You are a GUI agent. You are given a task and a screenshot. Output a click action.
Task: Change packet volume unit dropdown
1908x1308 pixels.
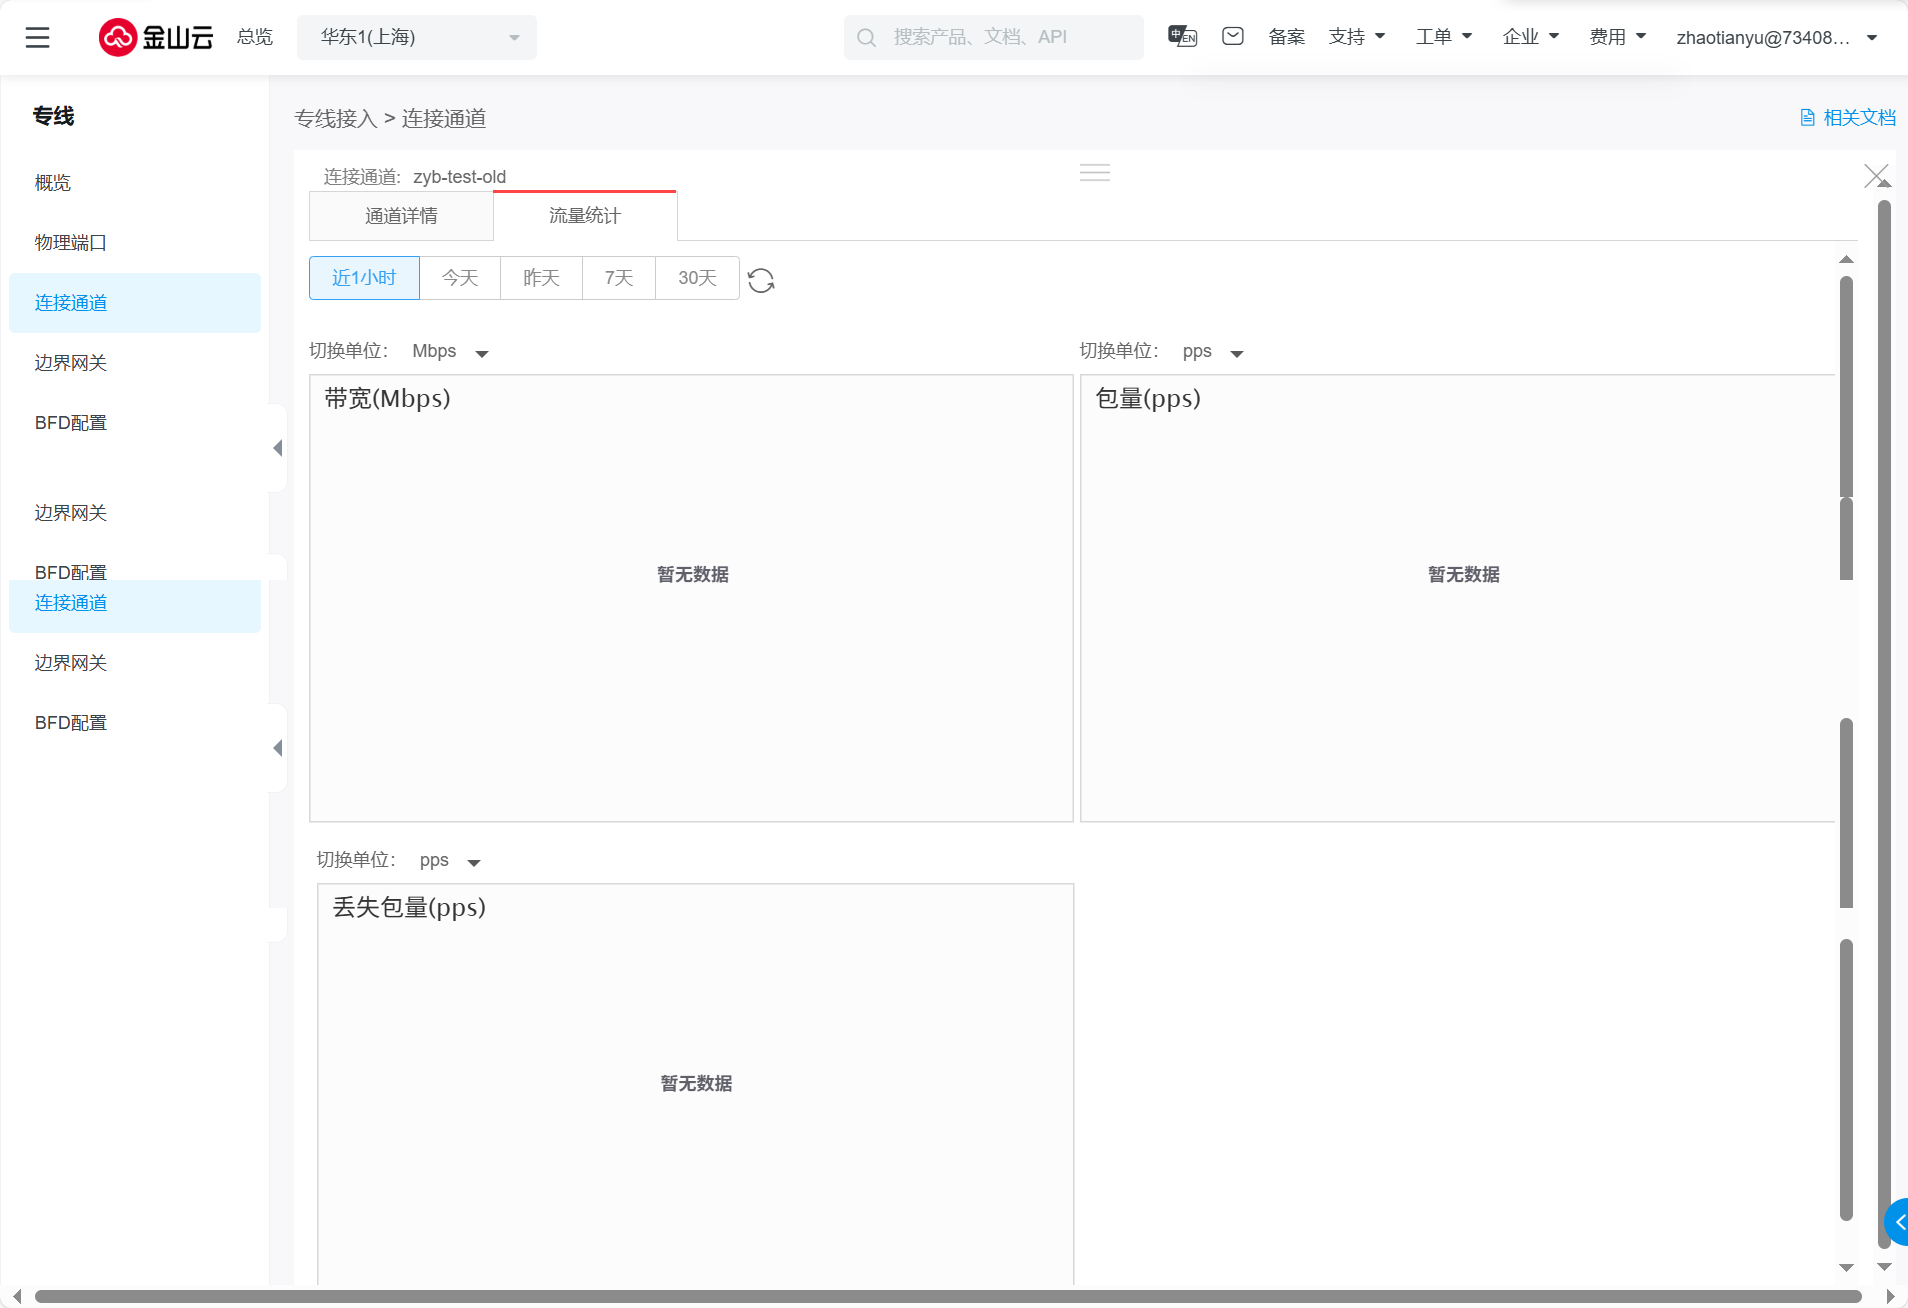[x=1213, y=352]
